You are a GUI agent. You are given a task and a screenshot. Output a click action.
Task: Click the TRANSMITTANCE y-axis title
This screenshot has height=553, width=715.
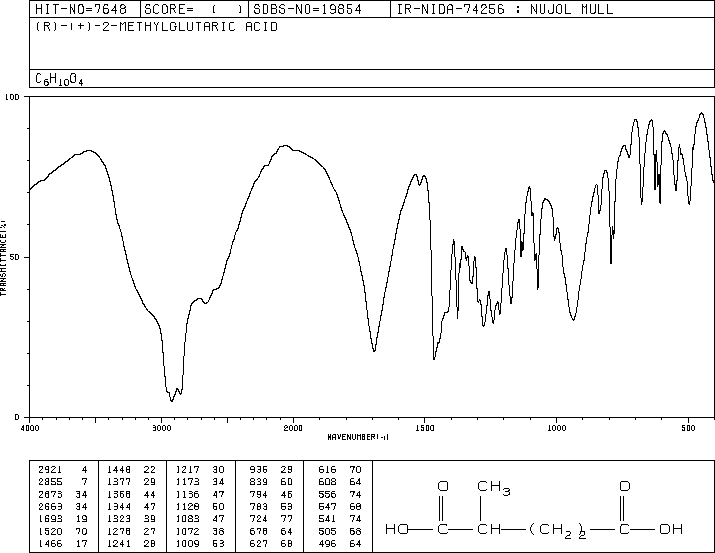3,257
